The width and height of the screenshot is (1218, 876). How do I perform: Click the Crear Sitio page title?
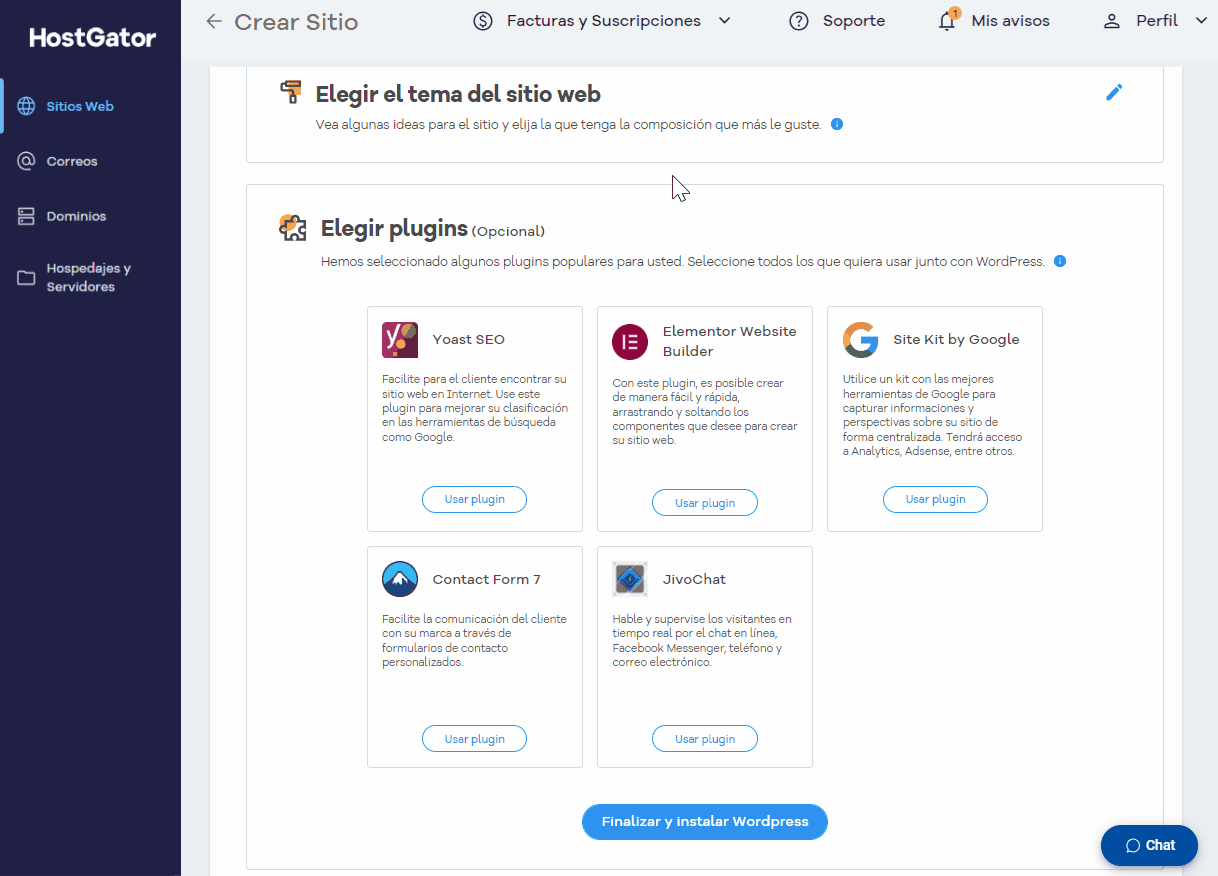click(x=296, y=22)
